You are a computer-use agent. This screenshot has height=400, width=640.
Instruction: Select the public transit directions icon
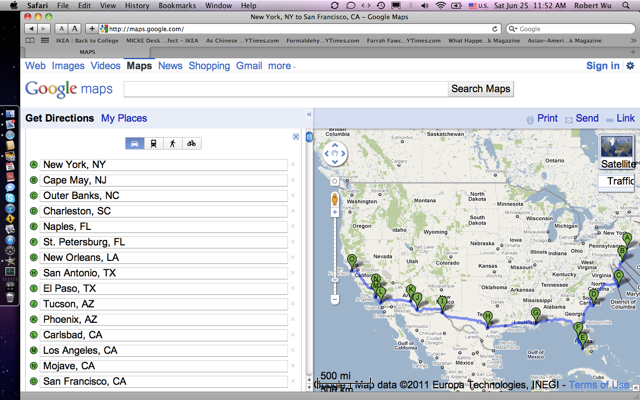153,144
